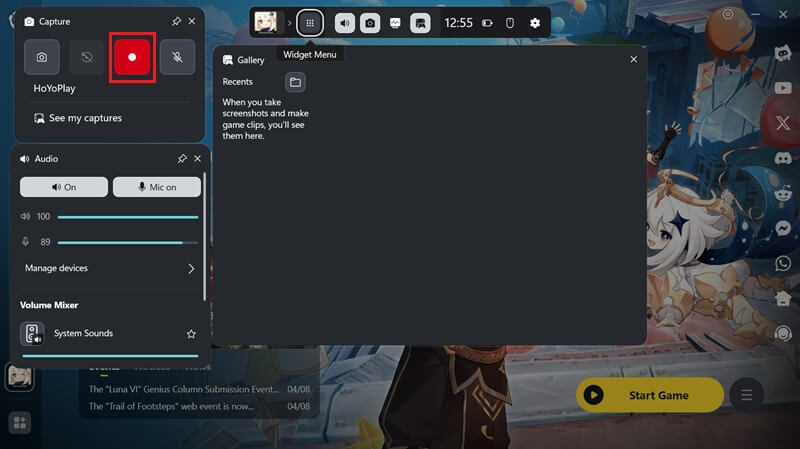This screenshot has height=449, width=800.
Task: Click the Recents label in Gallery
Action: click(x=237, y=82)
